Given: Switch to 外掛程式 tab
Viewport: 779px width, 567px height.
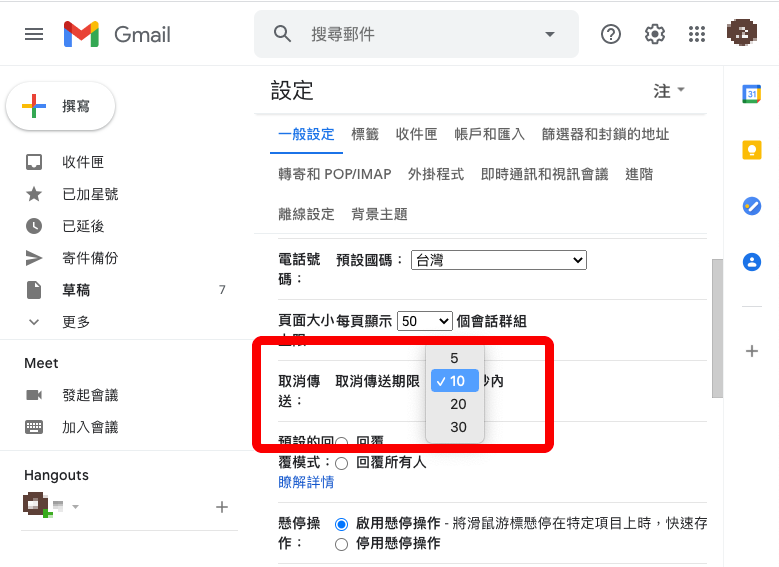Looking at the screenshot, I should point(436,174).
